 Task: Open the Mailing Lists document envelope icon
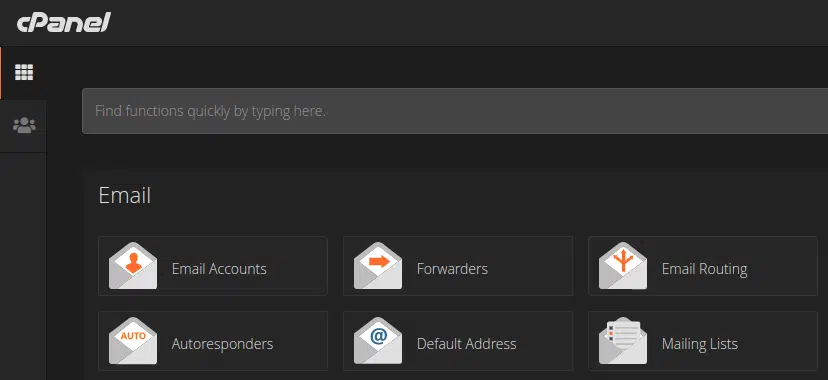coord(623,340)
